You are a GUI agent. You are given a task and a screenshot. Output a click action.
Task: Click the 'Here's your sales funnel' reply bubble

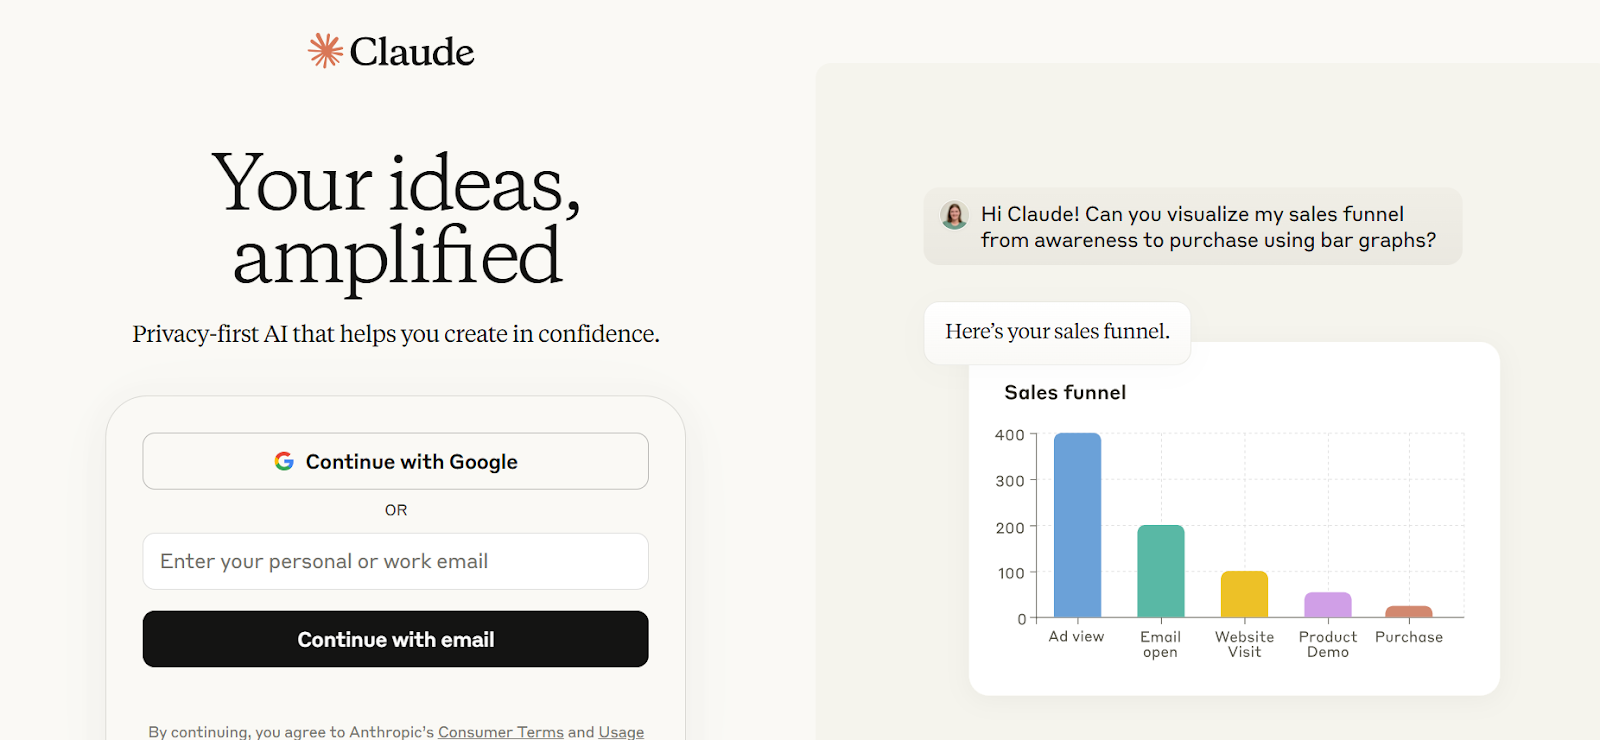[1057, 332]
